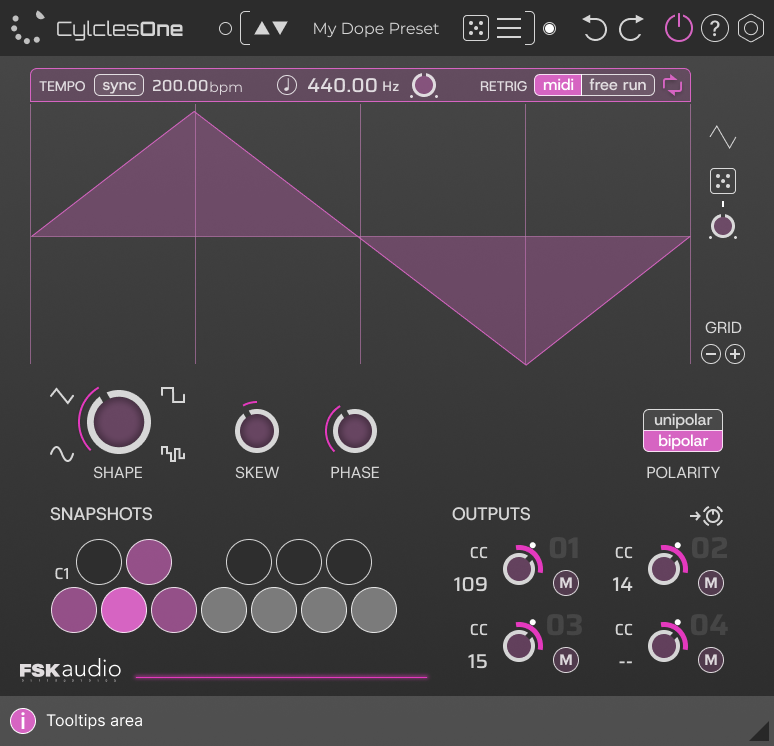Image resolution: width=774 pixels, height=746 pixels.
Task: Click the undo arrow icon
Action: (595, 29)
